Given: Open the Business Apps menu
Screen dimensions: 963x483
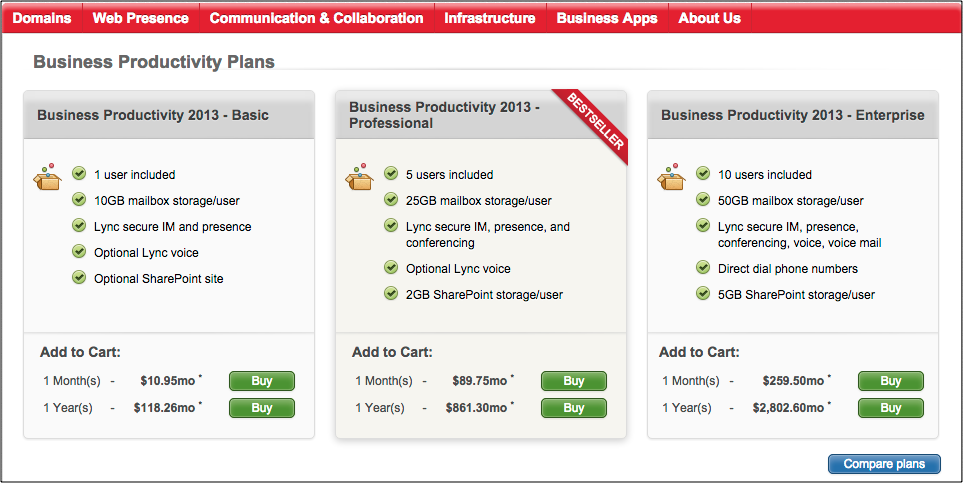Looking at the screenshot, I should click(x=607, y=18).
